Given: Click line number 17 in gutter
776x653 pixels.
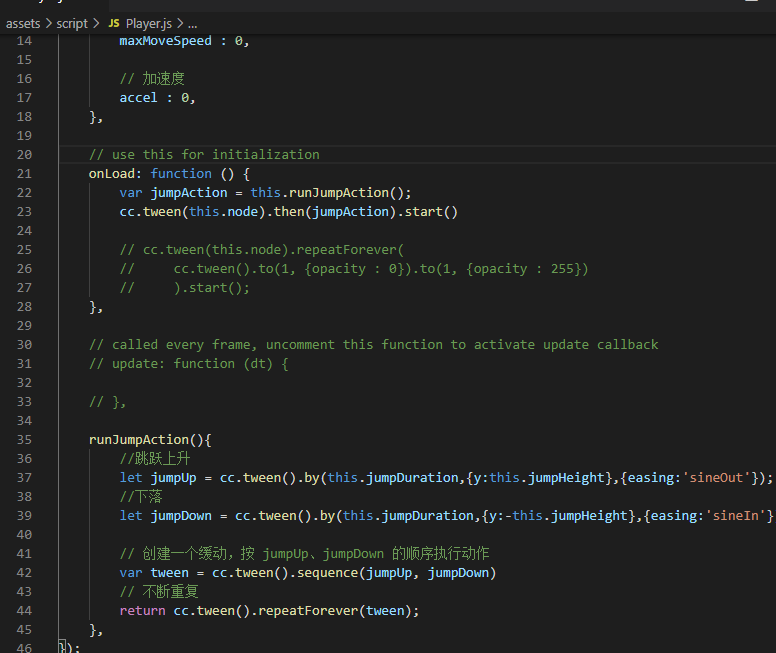Looking at the screenshot, I should (24, 98).
